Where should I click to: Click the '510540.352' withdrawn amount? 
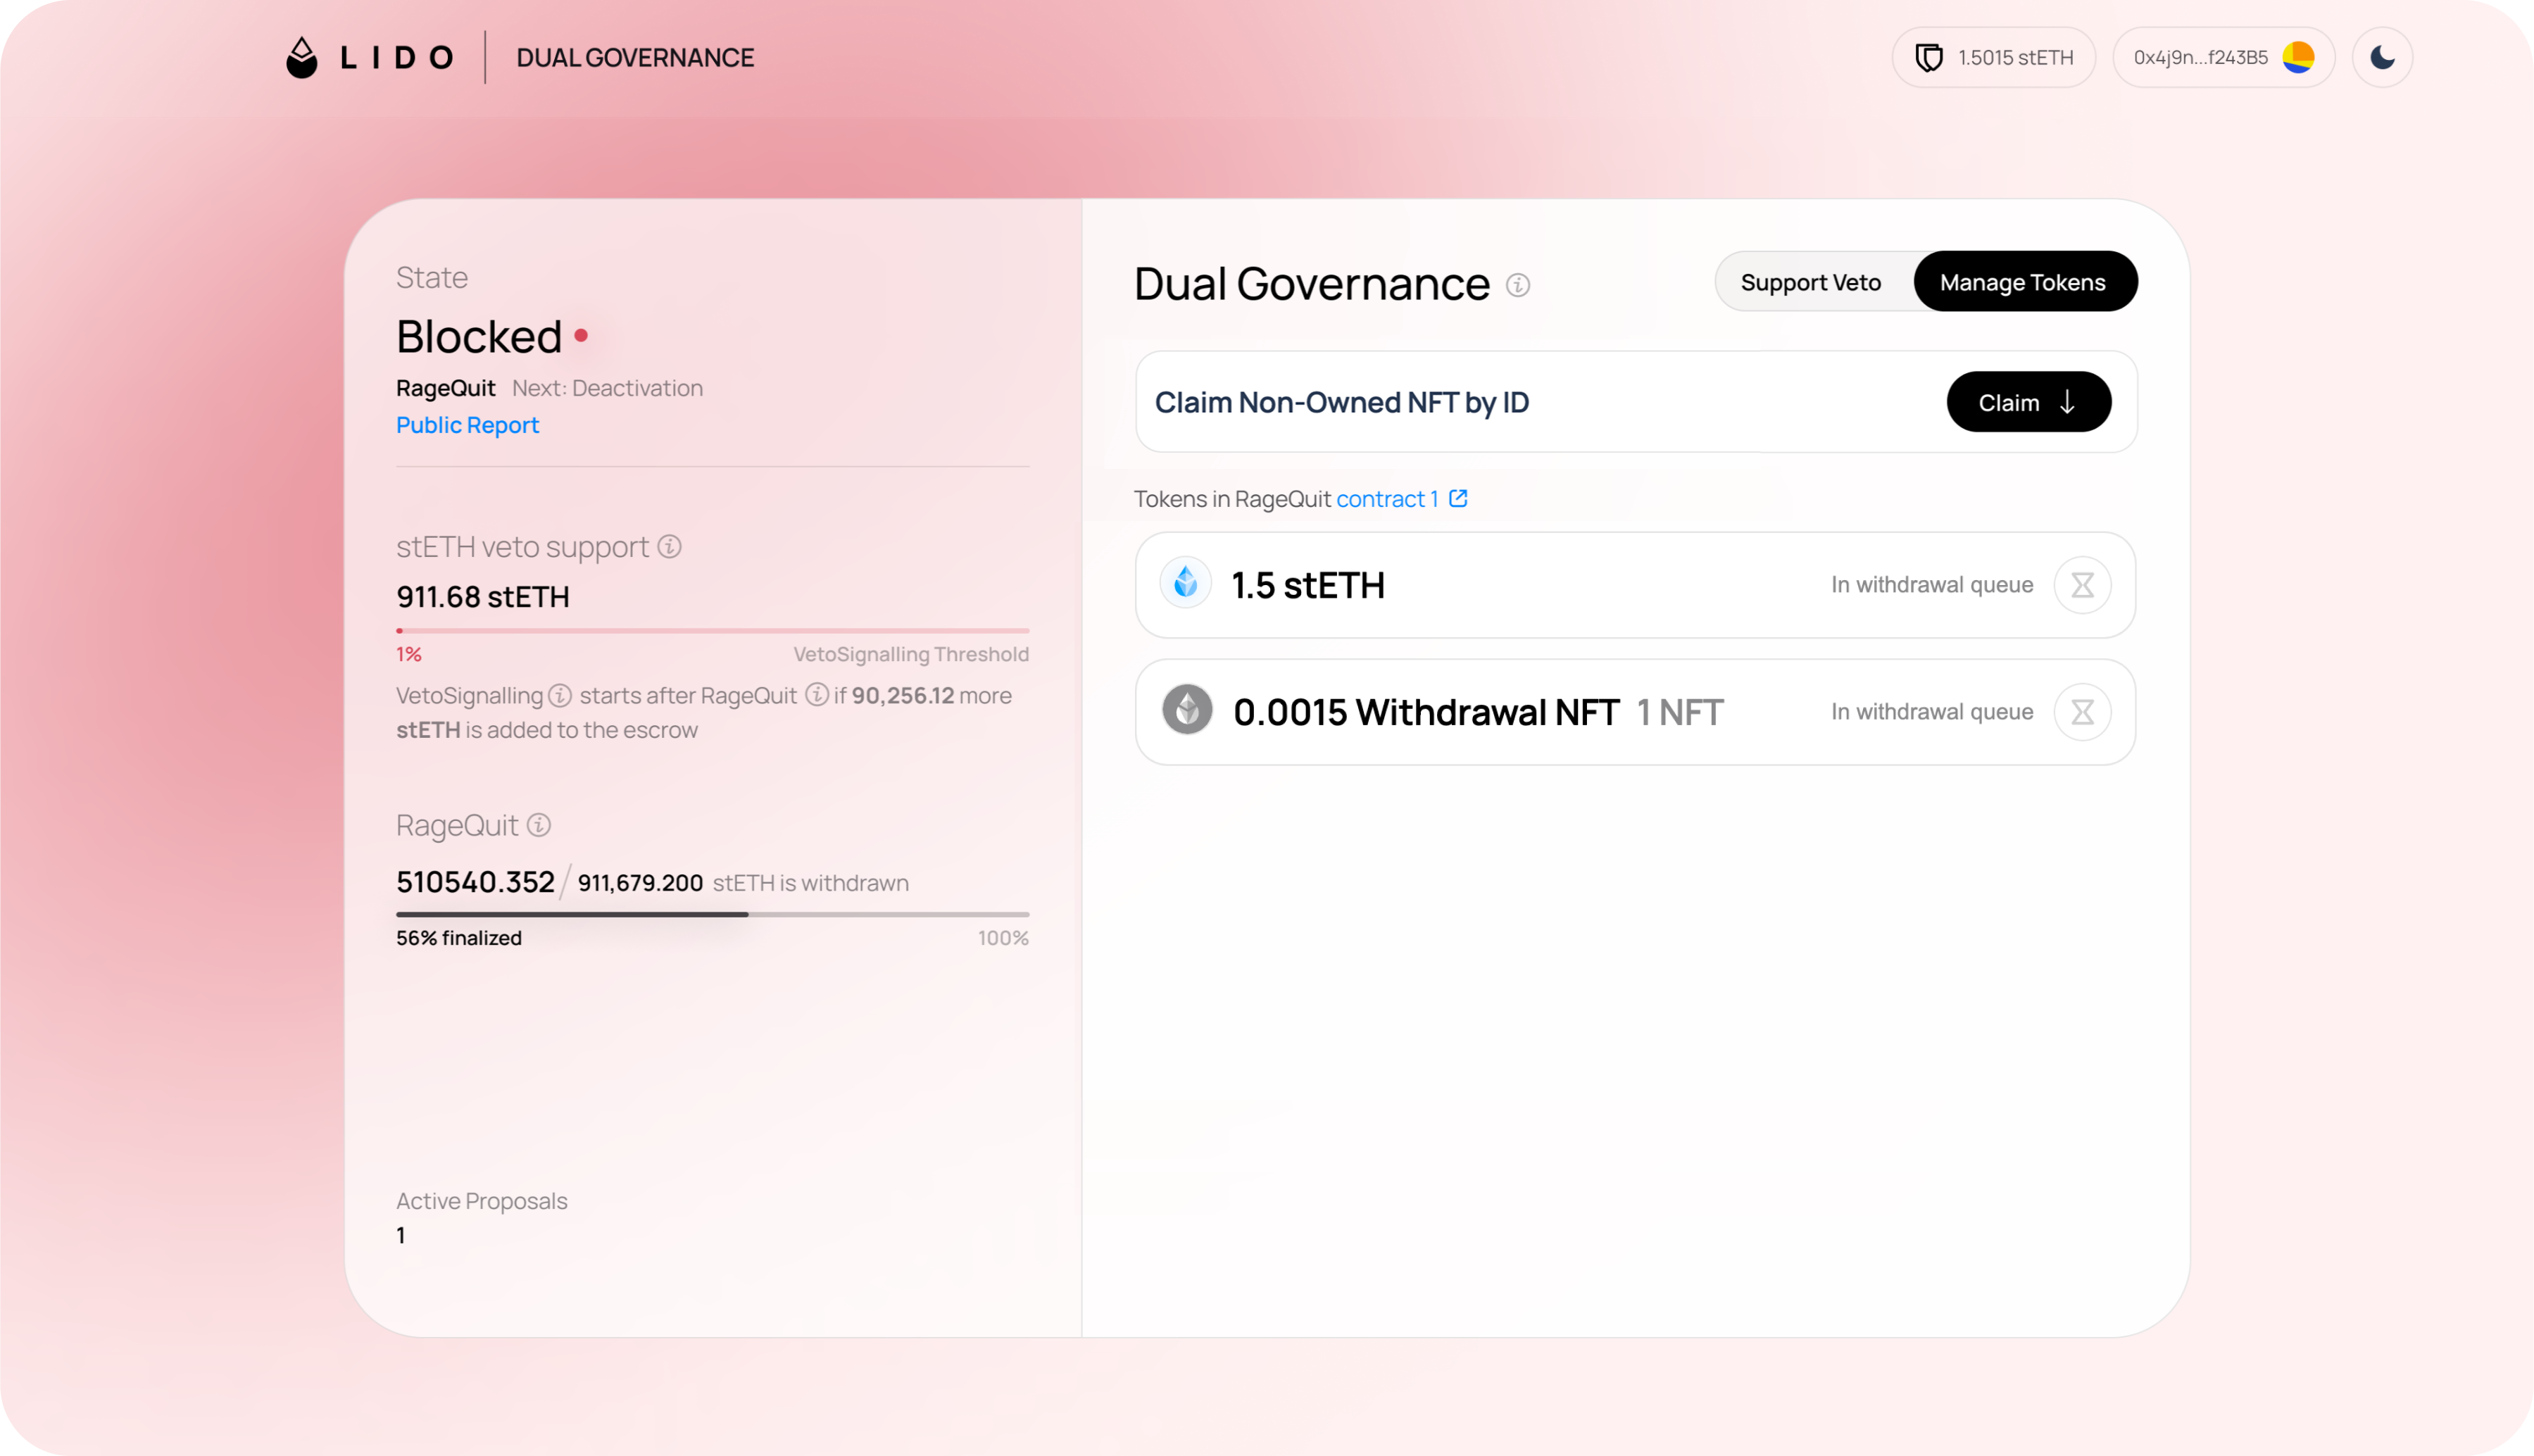click(x=475, y=882)
